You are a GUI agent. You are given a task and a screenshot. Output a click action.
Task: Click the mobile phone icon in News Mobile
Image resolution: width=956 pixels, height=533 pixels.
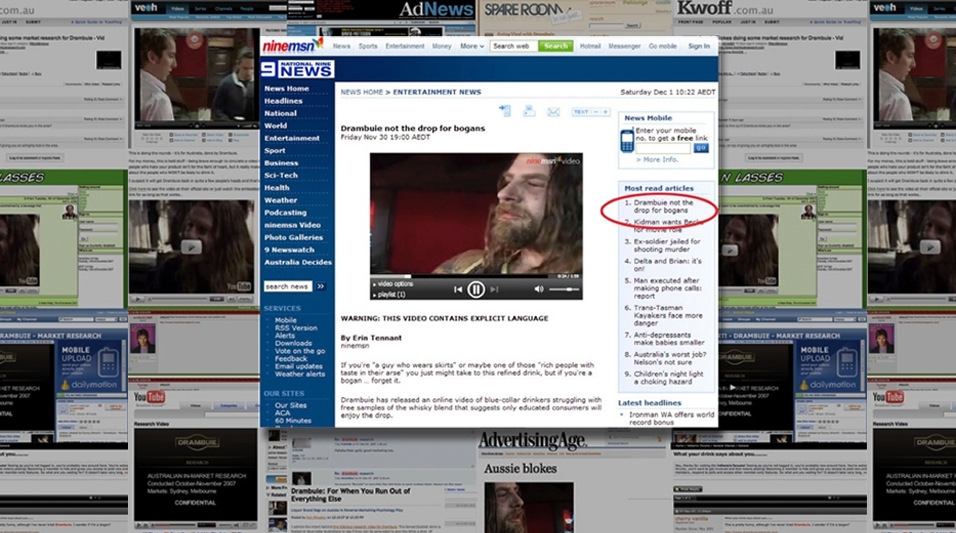tap(627, 141)
